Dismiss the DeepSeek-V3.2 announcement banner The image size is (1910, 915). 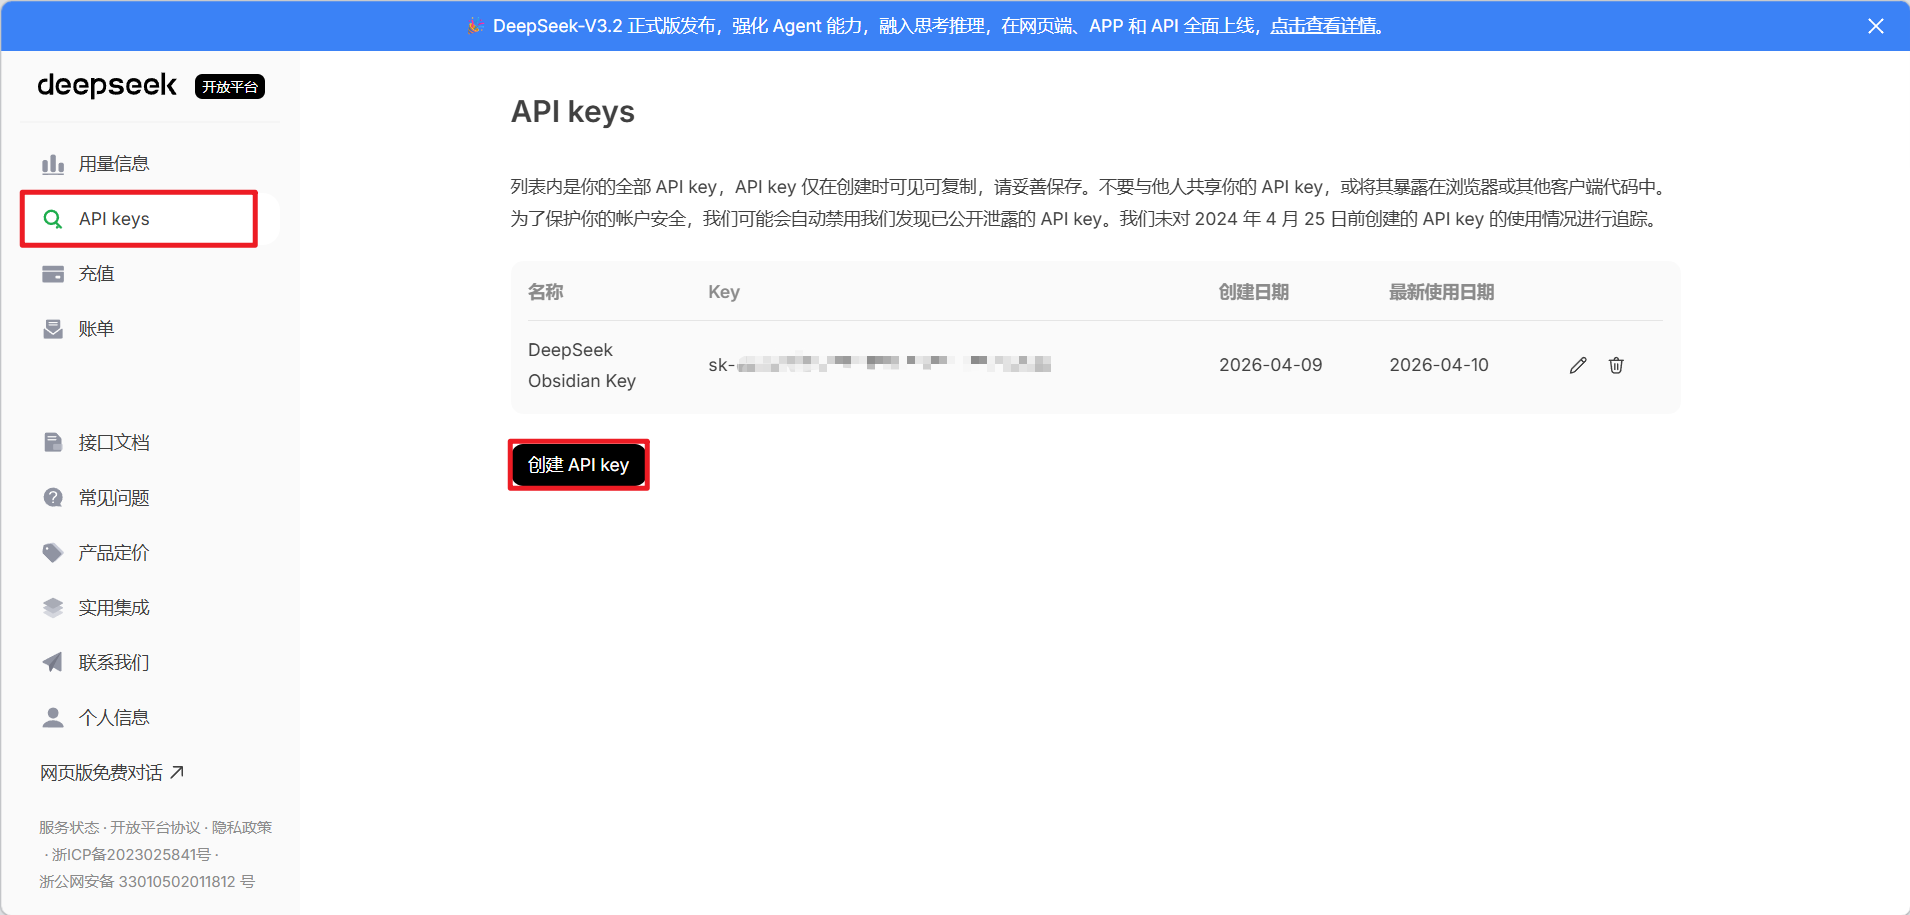[x=1876, y=26]
